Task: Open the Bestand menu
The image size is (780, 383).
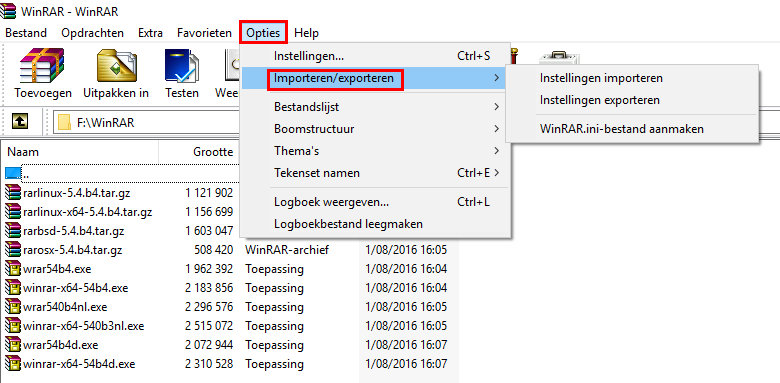Action: 26,33
